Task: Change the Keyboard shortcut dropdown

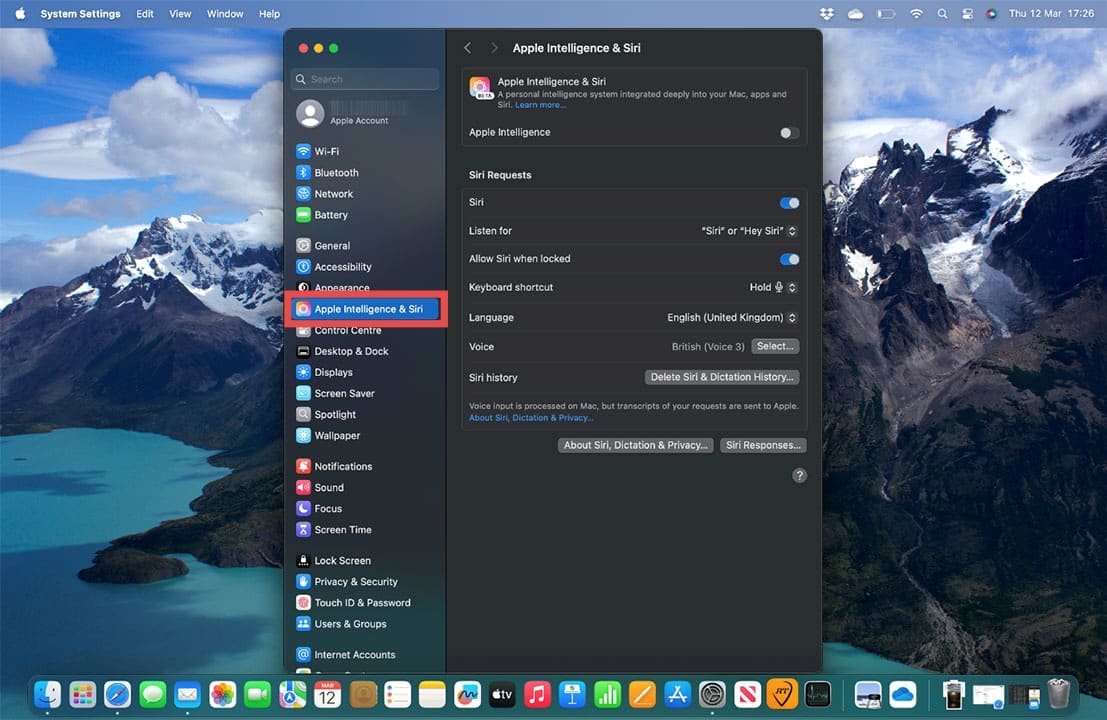Action: [x=773, y=287]
